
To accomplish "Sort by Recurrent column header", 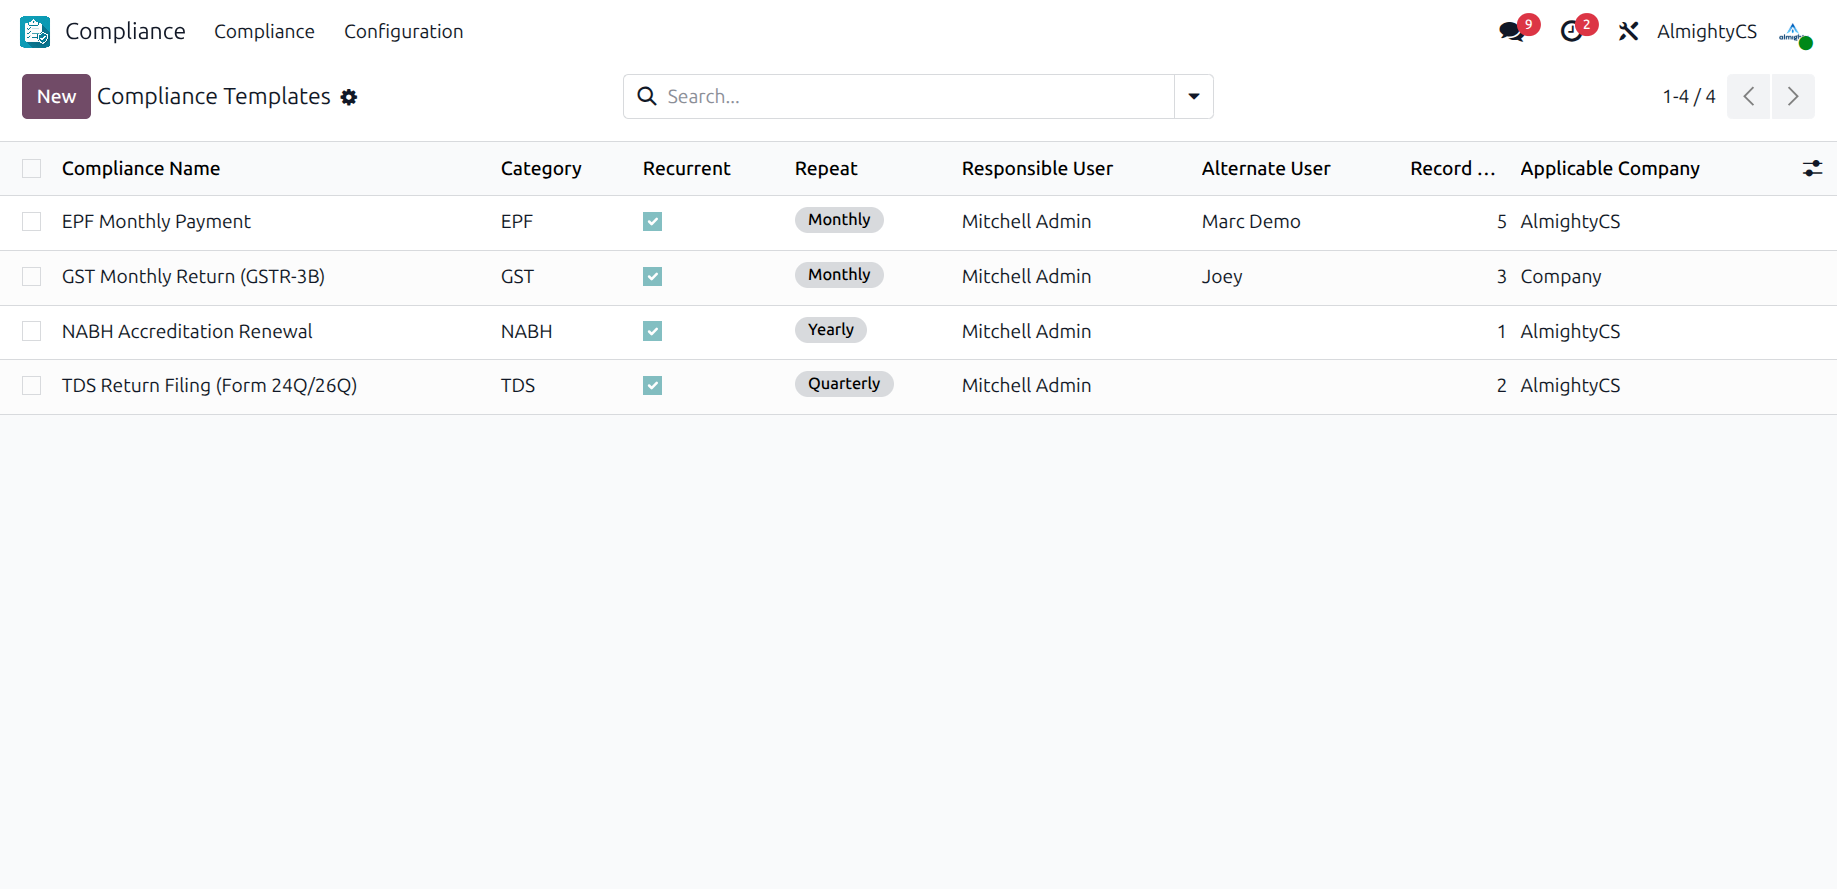I will 687,169.
